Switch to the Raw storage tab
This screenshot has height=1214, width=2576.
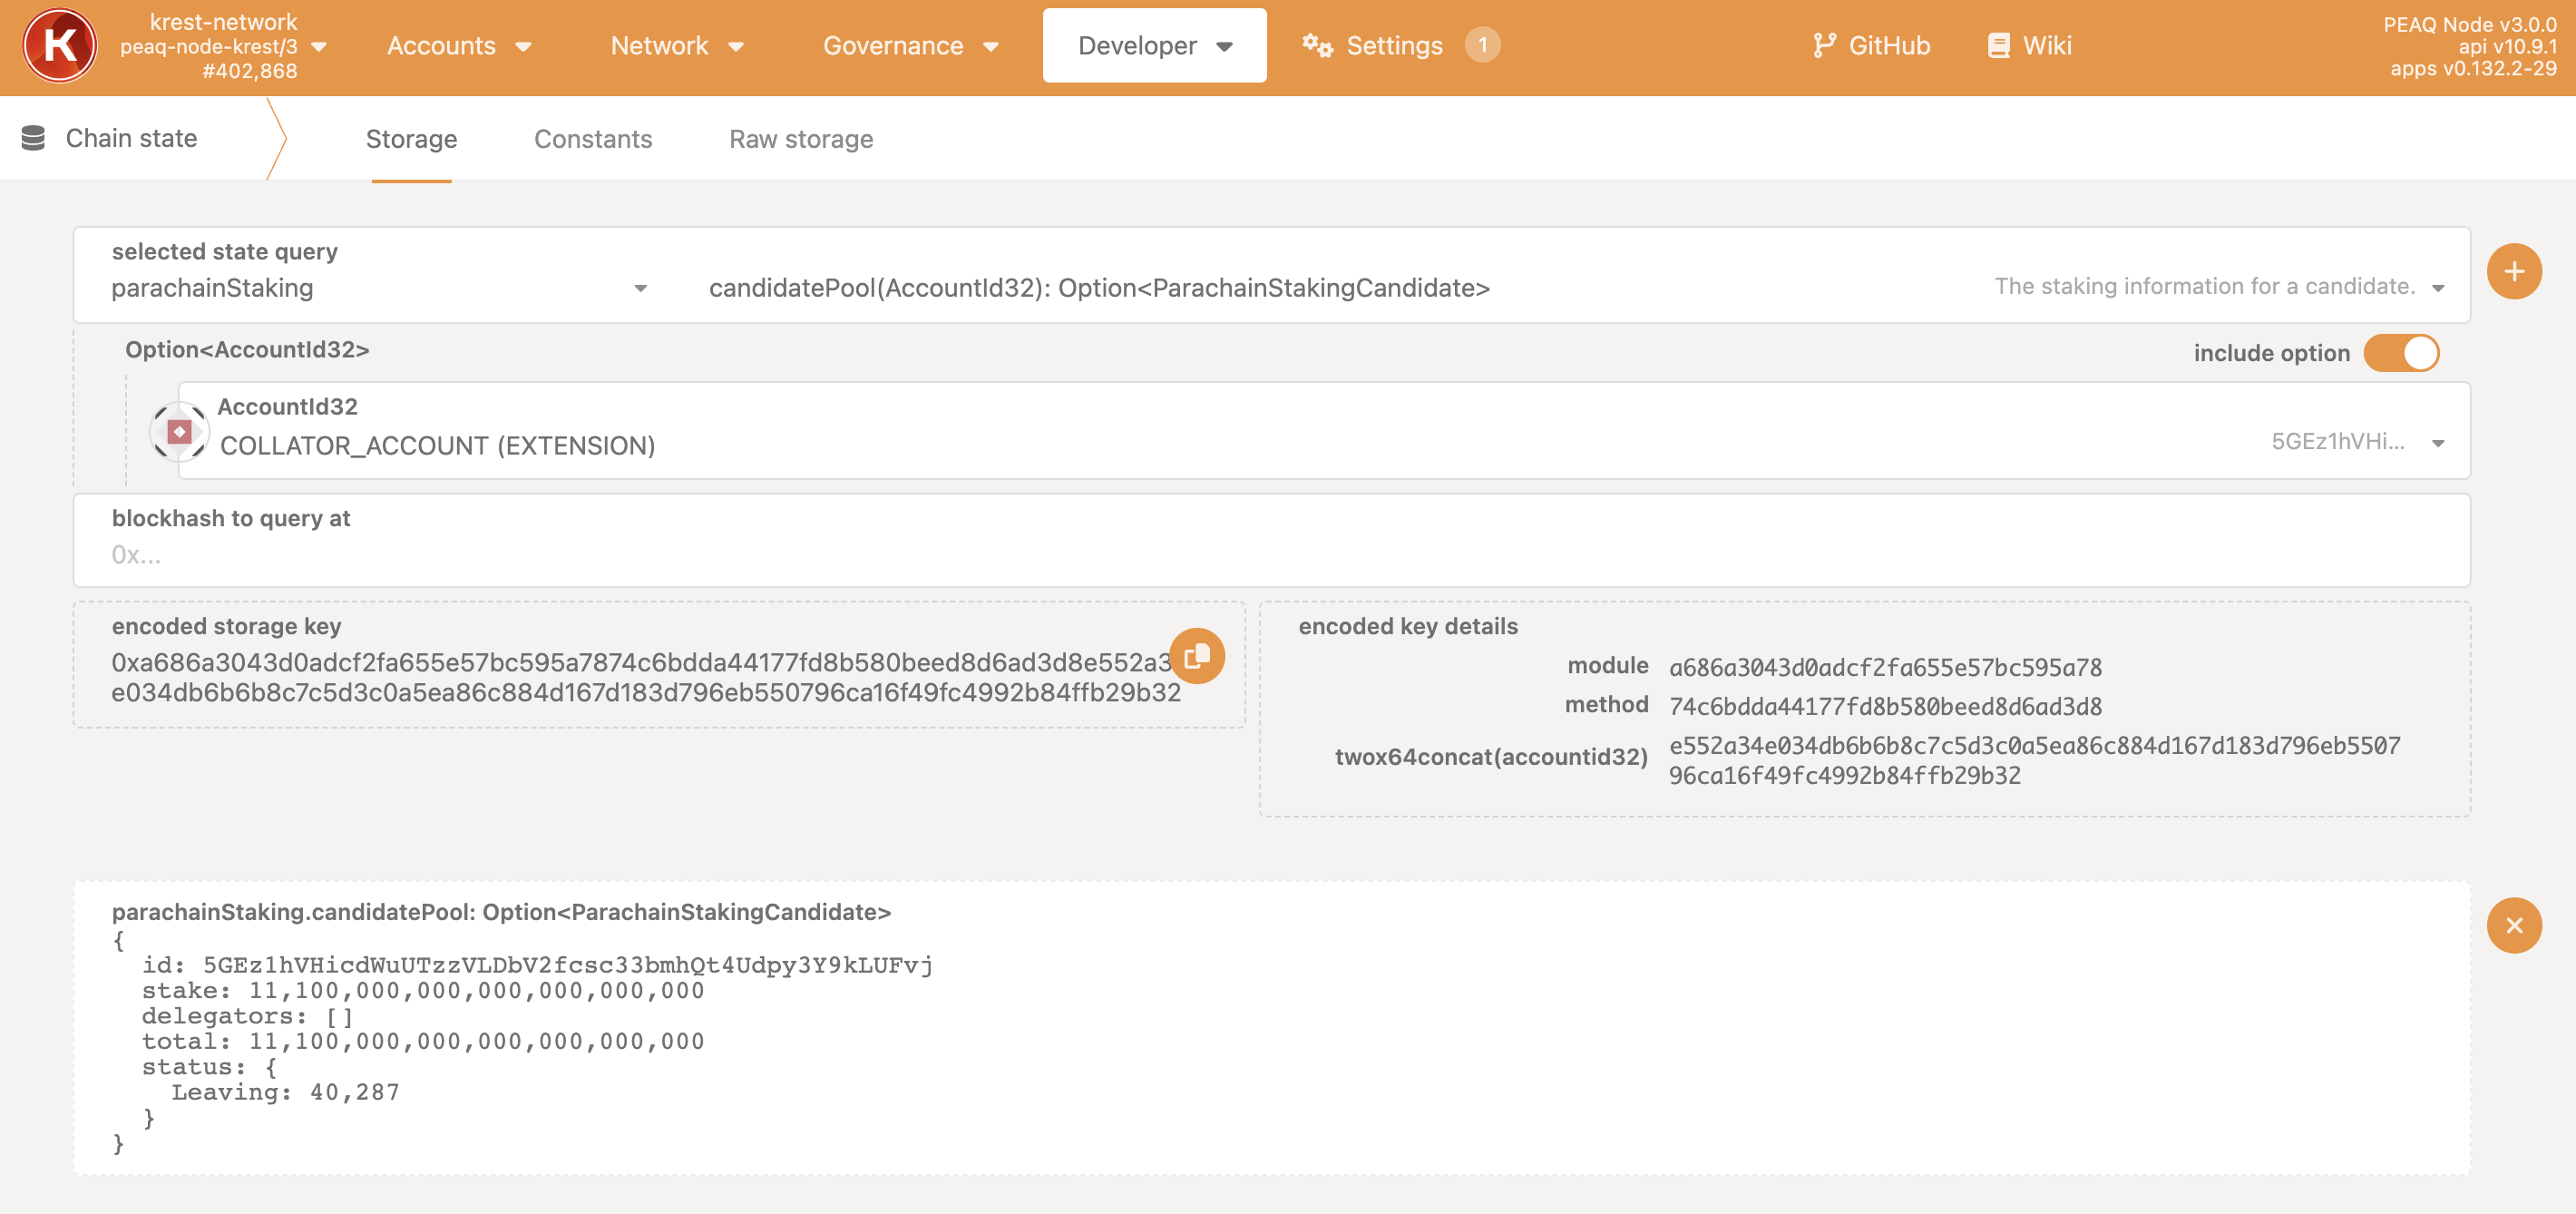tap(801, 139)
